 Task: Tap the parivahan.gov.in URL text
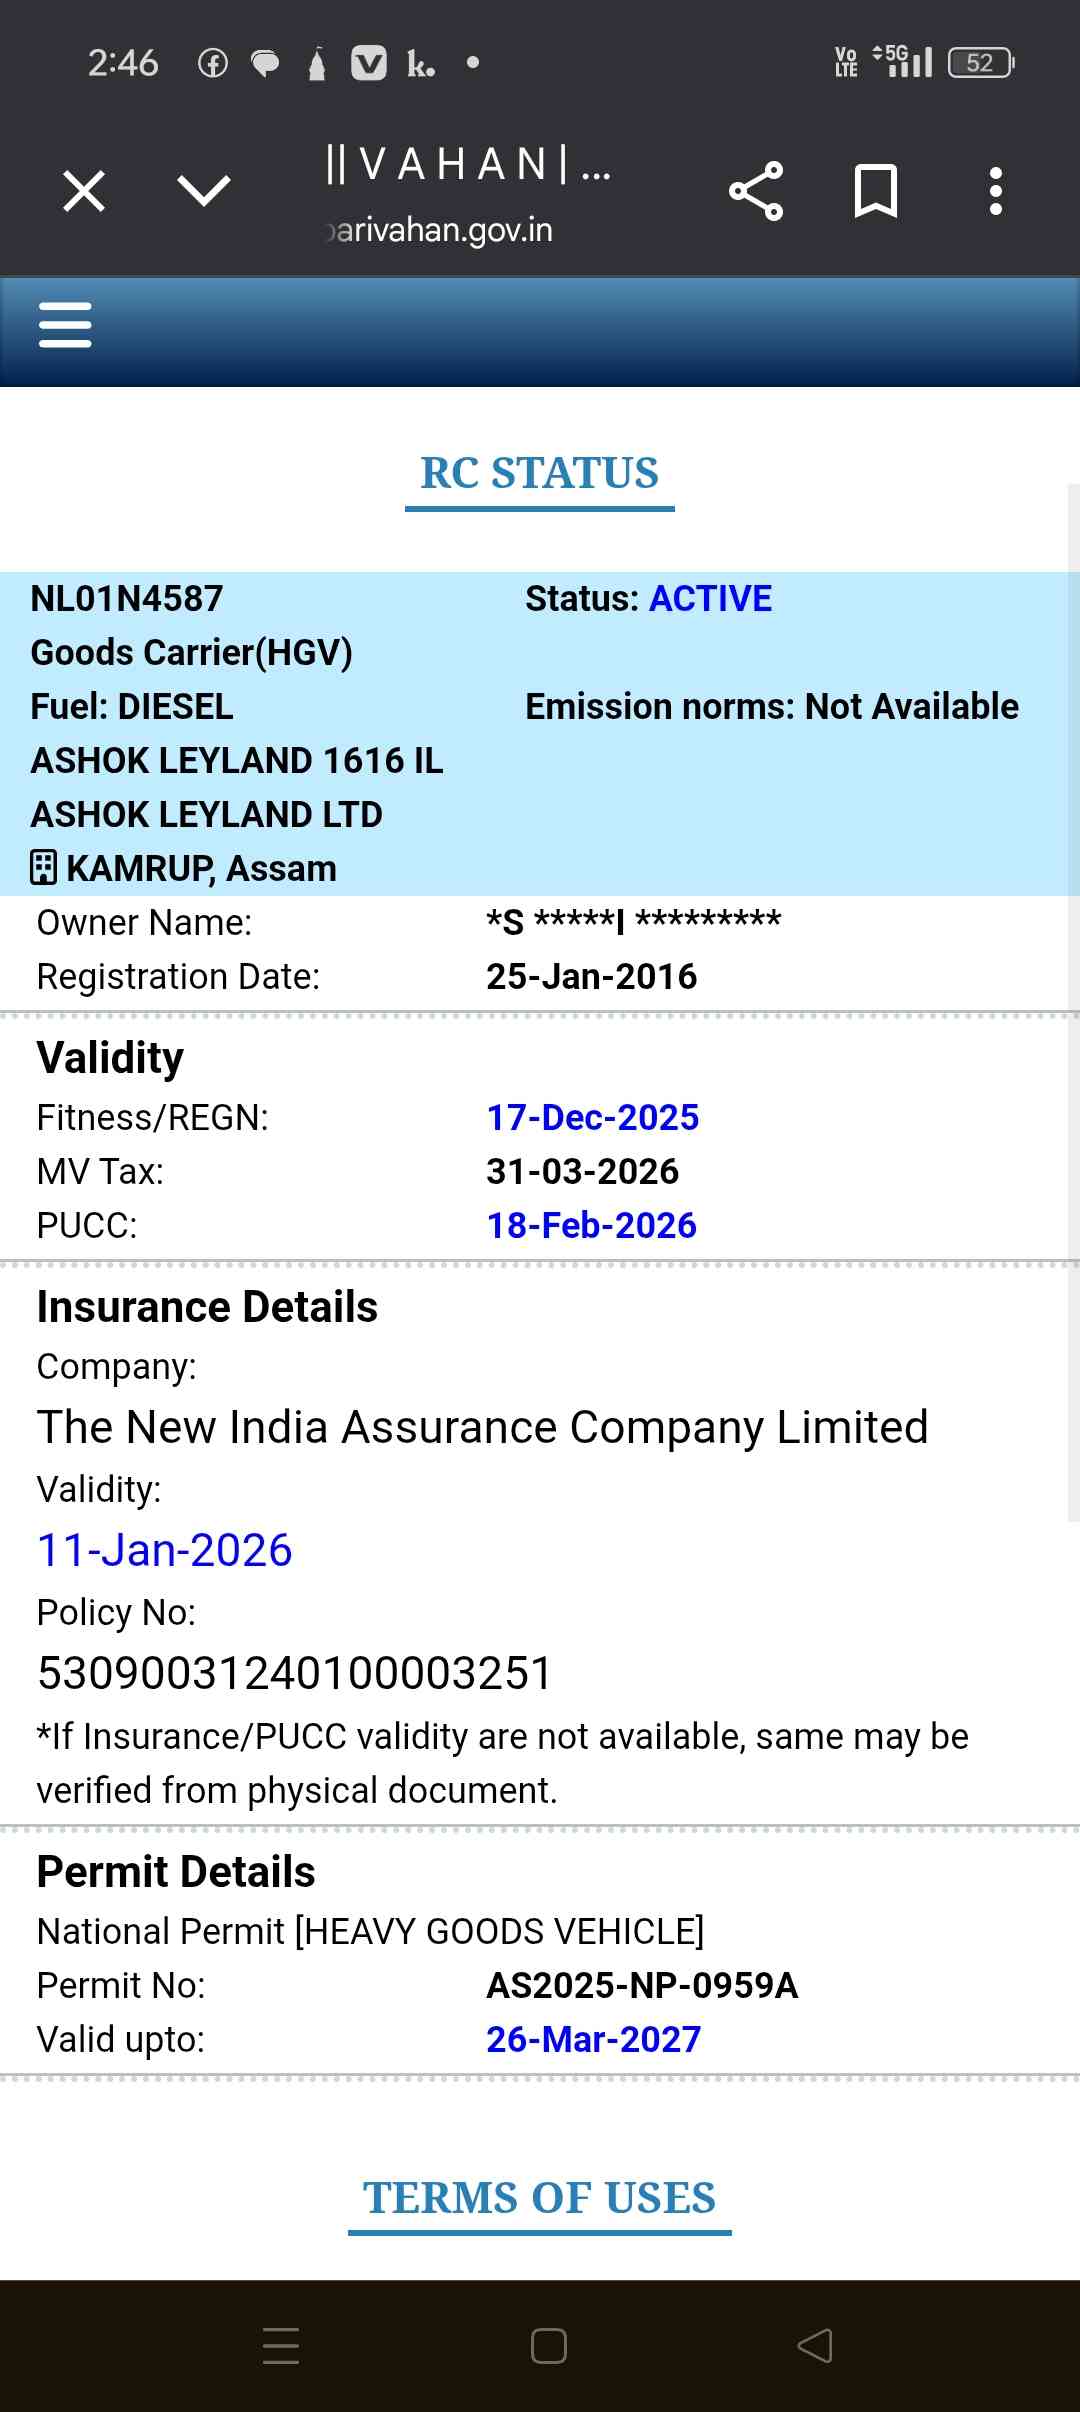[440, 230]
